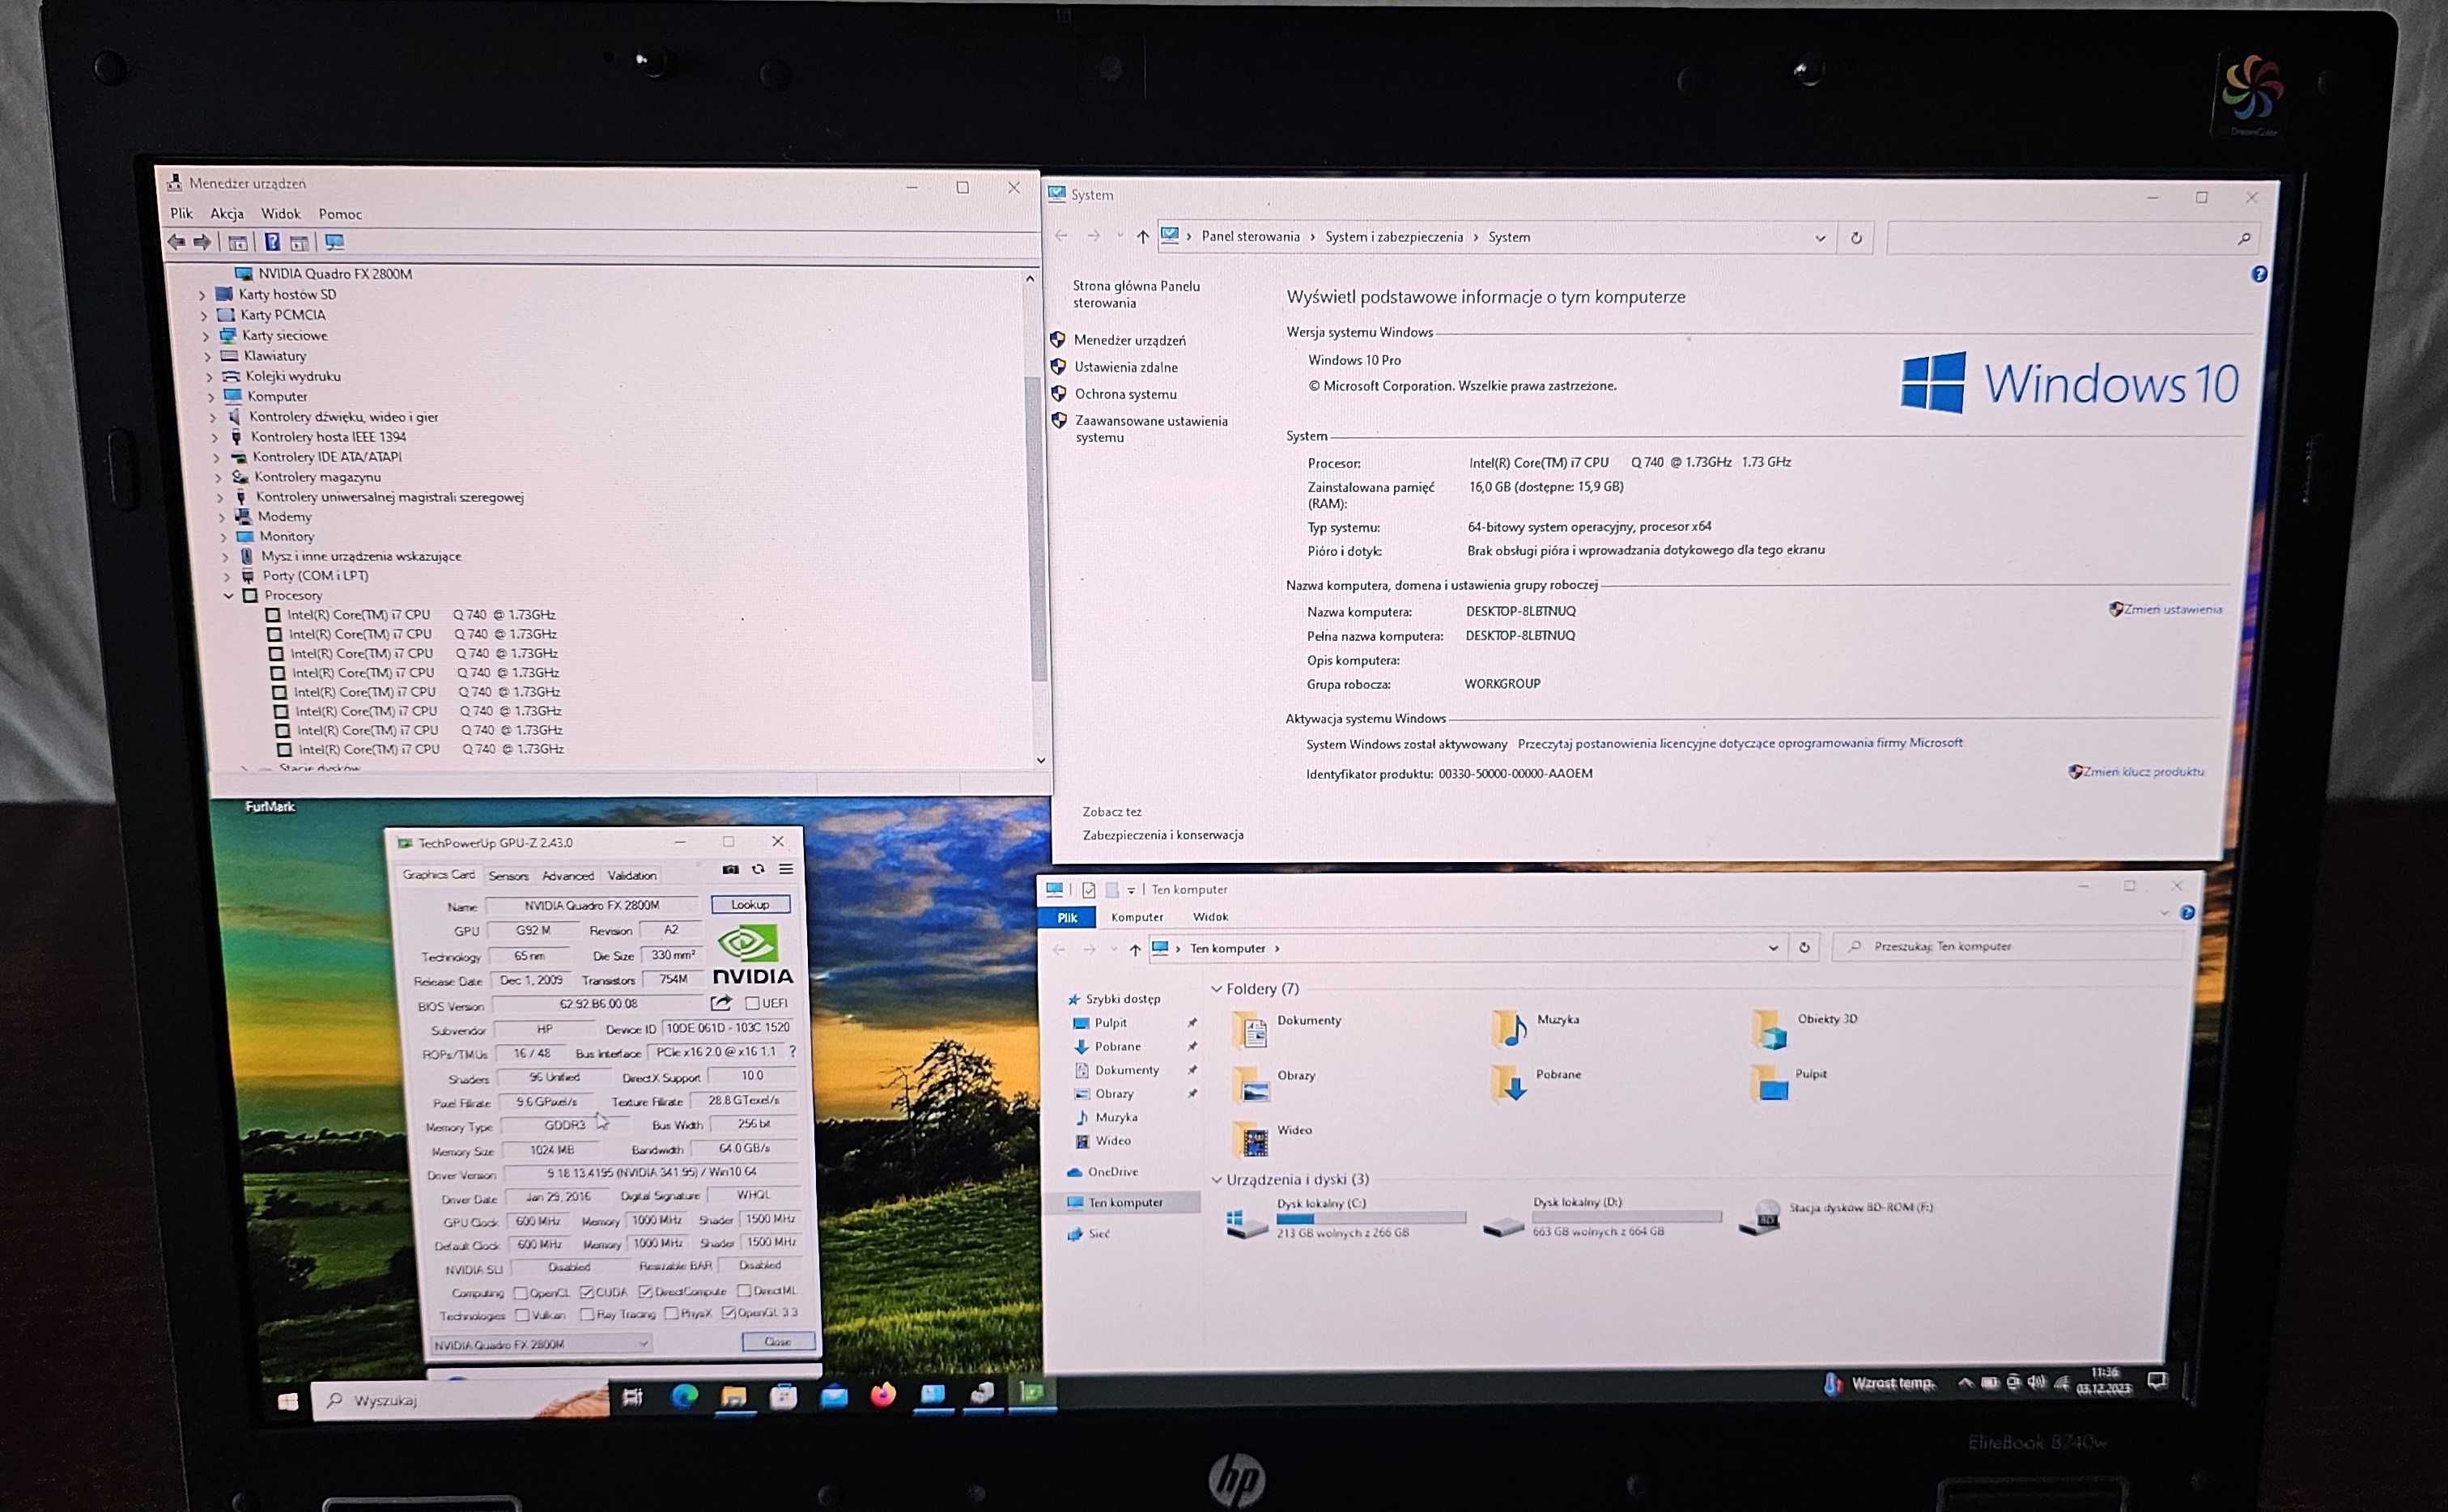Collapse the Procesory node in Device Manager
The height and width of the screenshot is (1512, 2448).
[229, 596]
